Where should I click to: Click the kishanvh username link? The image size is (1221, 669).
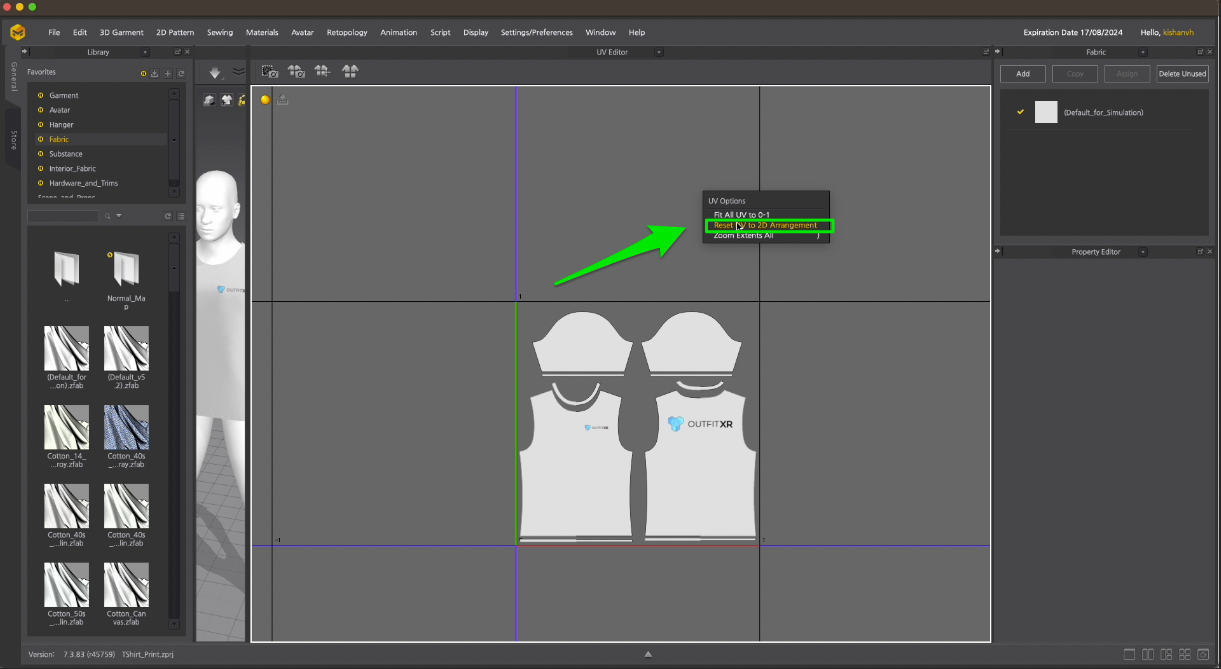[1178, 32]
